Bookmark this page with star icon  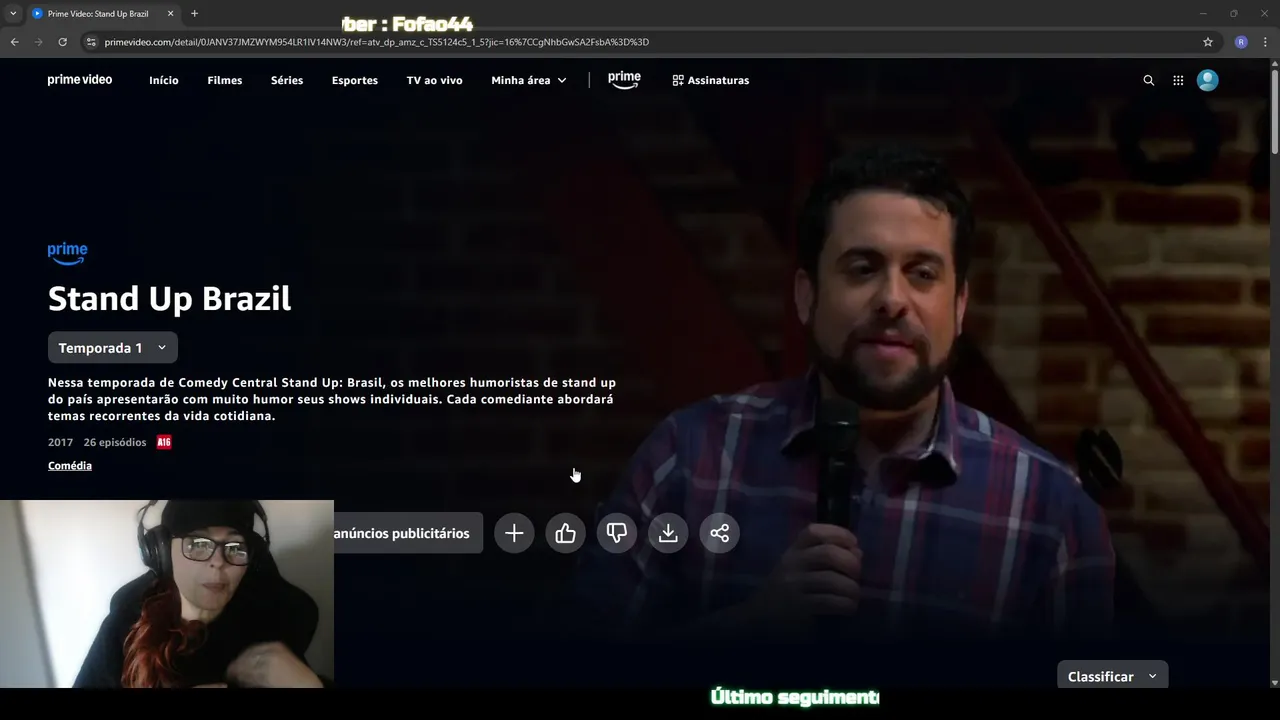point(1208,42)
